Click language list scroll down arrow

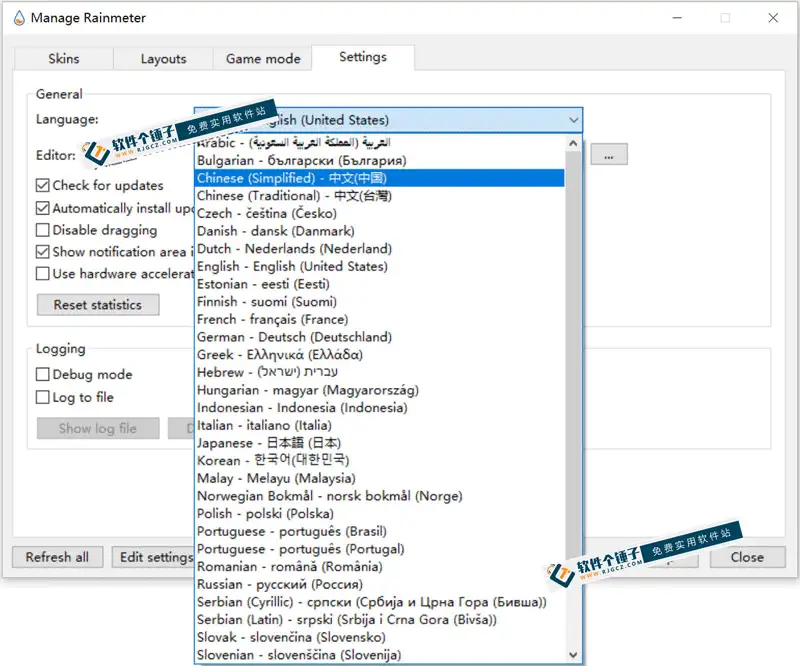[x=573, y=655]
